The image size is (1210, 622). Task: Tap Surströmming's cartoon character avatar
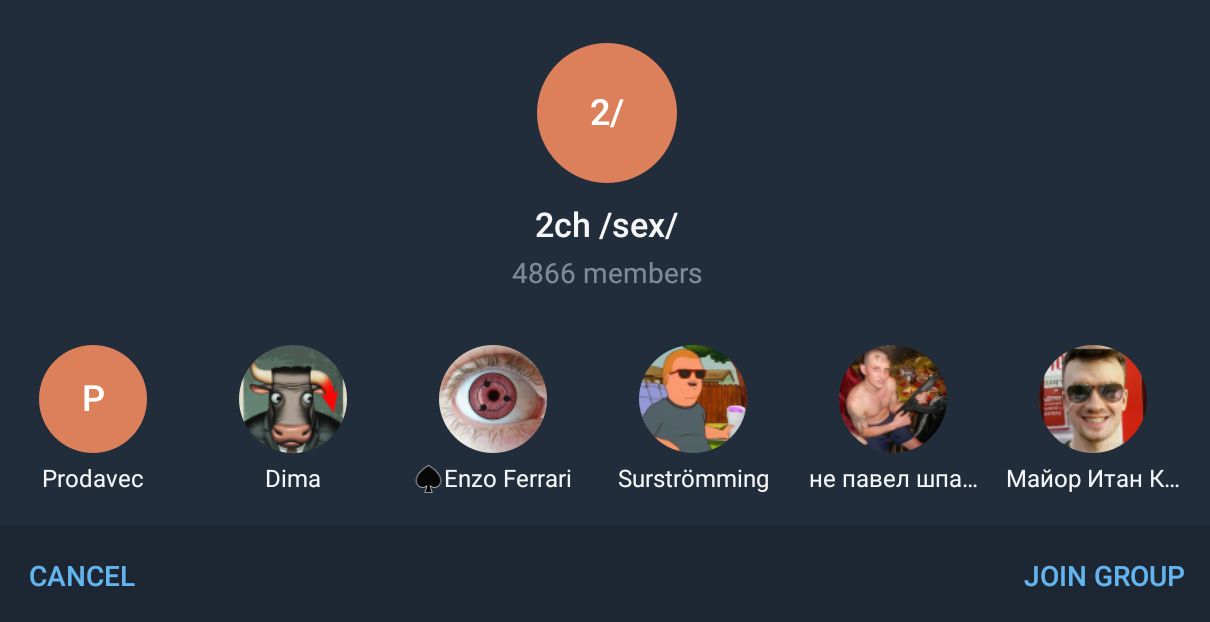pyautogui.click(x=693, y=399)
